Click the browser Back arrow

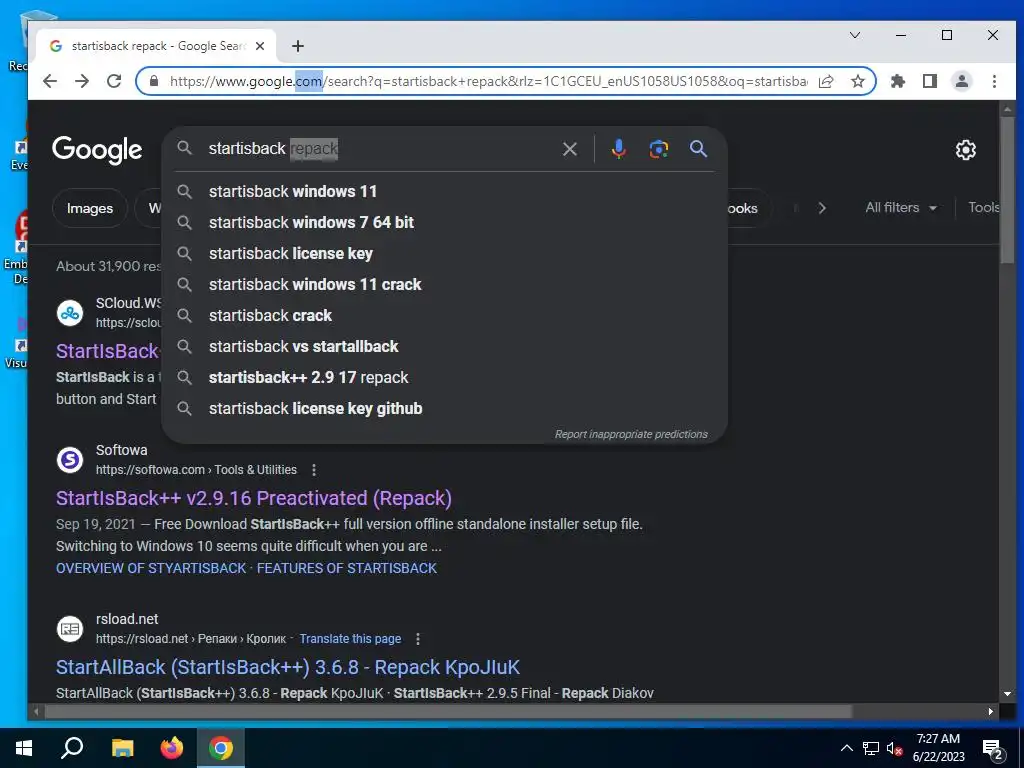tap(50, 81)
